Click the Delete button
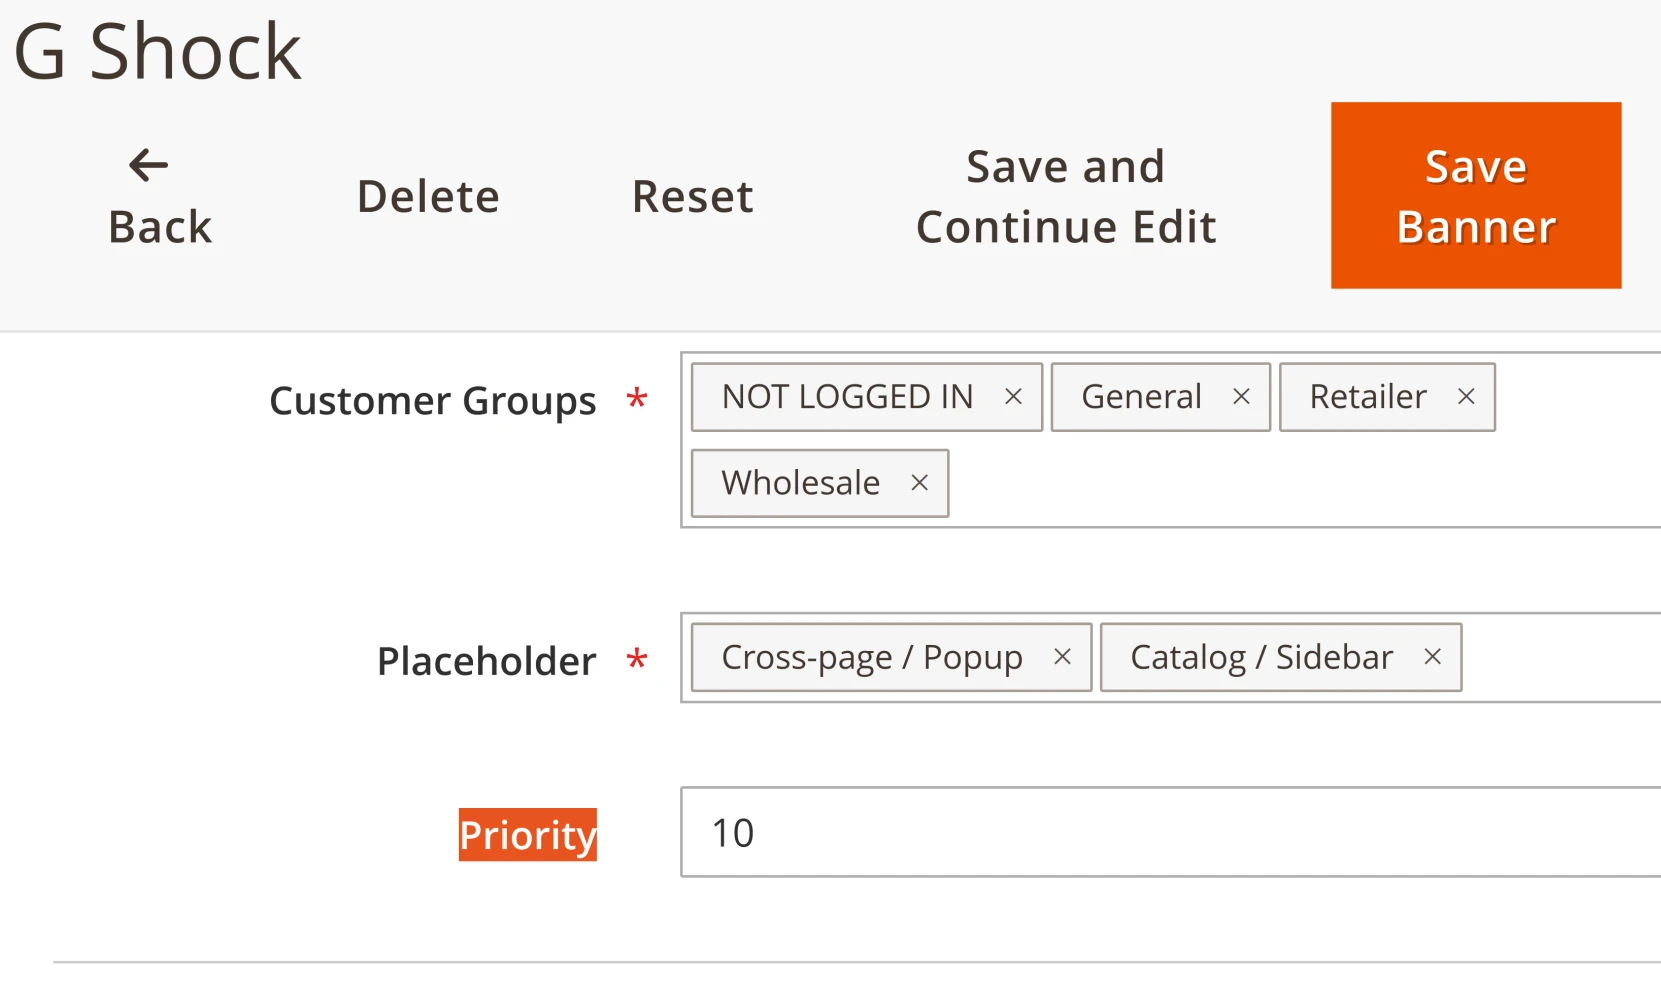Screen dimensions: 1661x1000 tap(428, 196)
